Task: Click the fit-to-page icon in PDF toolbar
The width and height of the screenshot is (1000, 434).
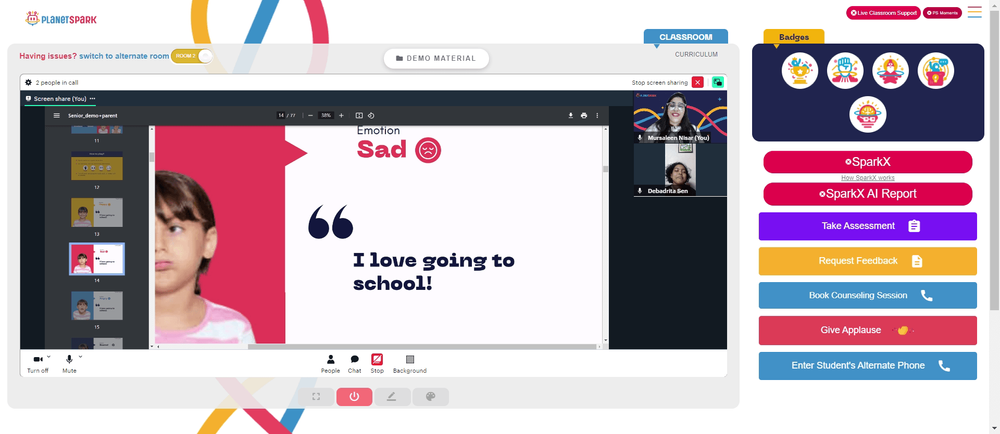Action: (x=359, y=115)
